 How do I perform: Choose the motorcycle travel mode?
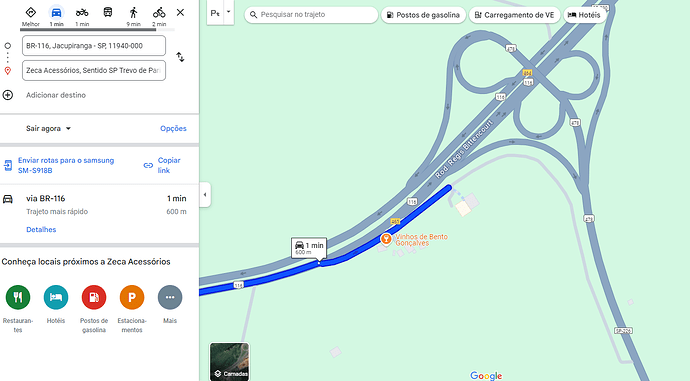click(82, 13)
